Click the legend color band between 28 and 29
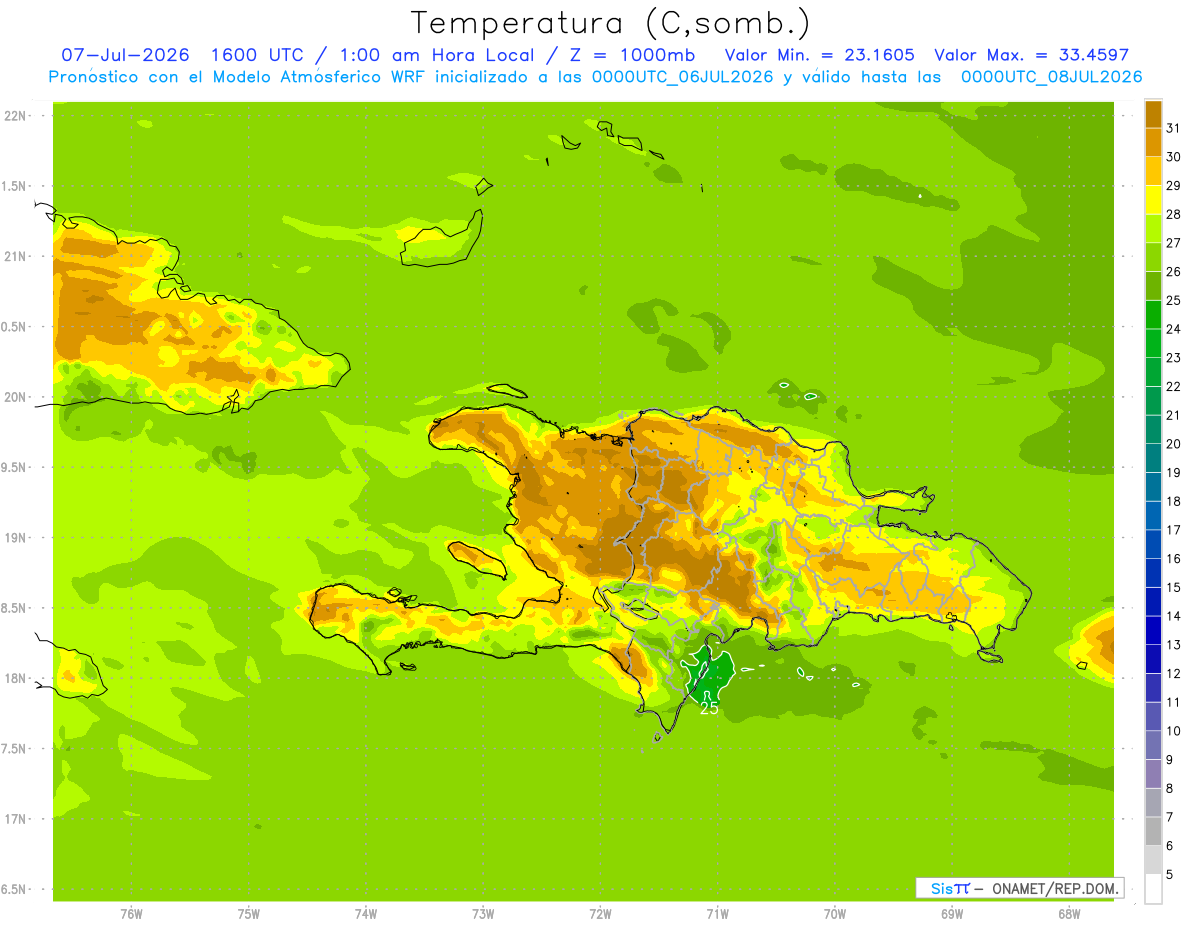 tap(1153, 200)
